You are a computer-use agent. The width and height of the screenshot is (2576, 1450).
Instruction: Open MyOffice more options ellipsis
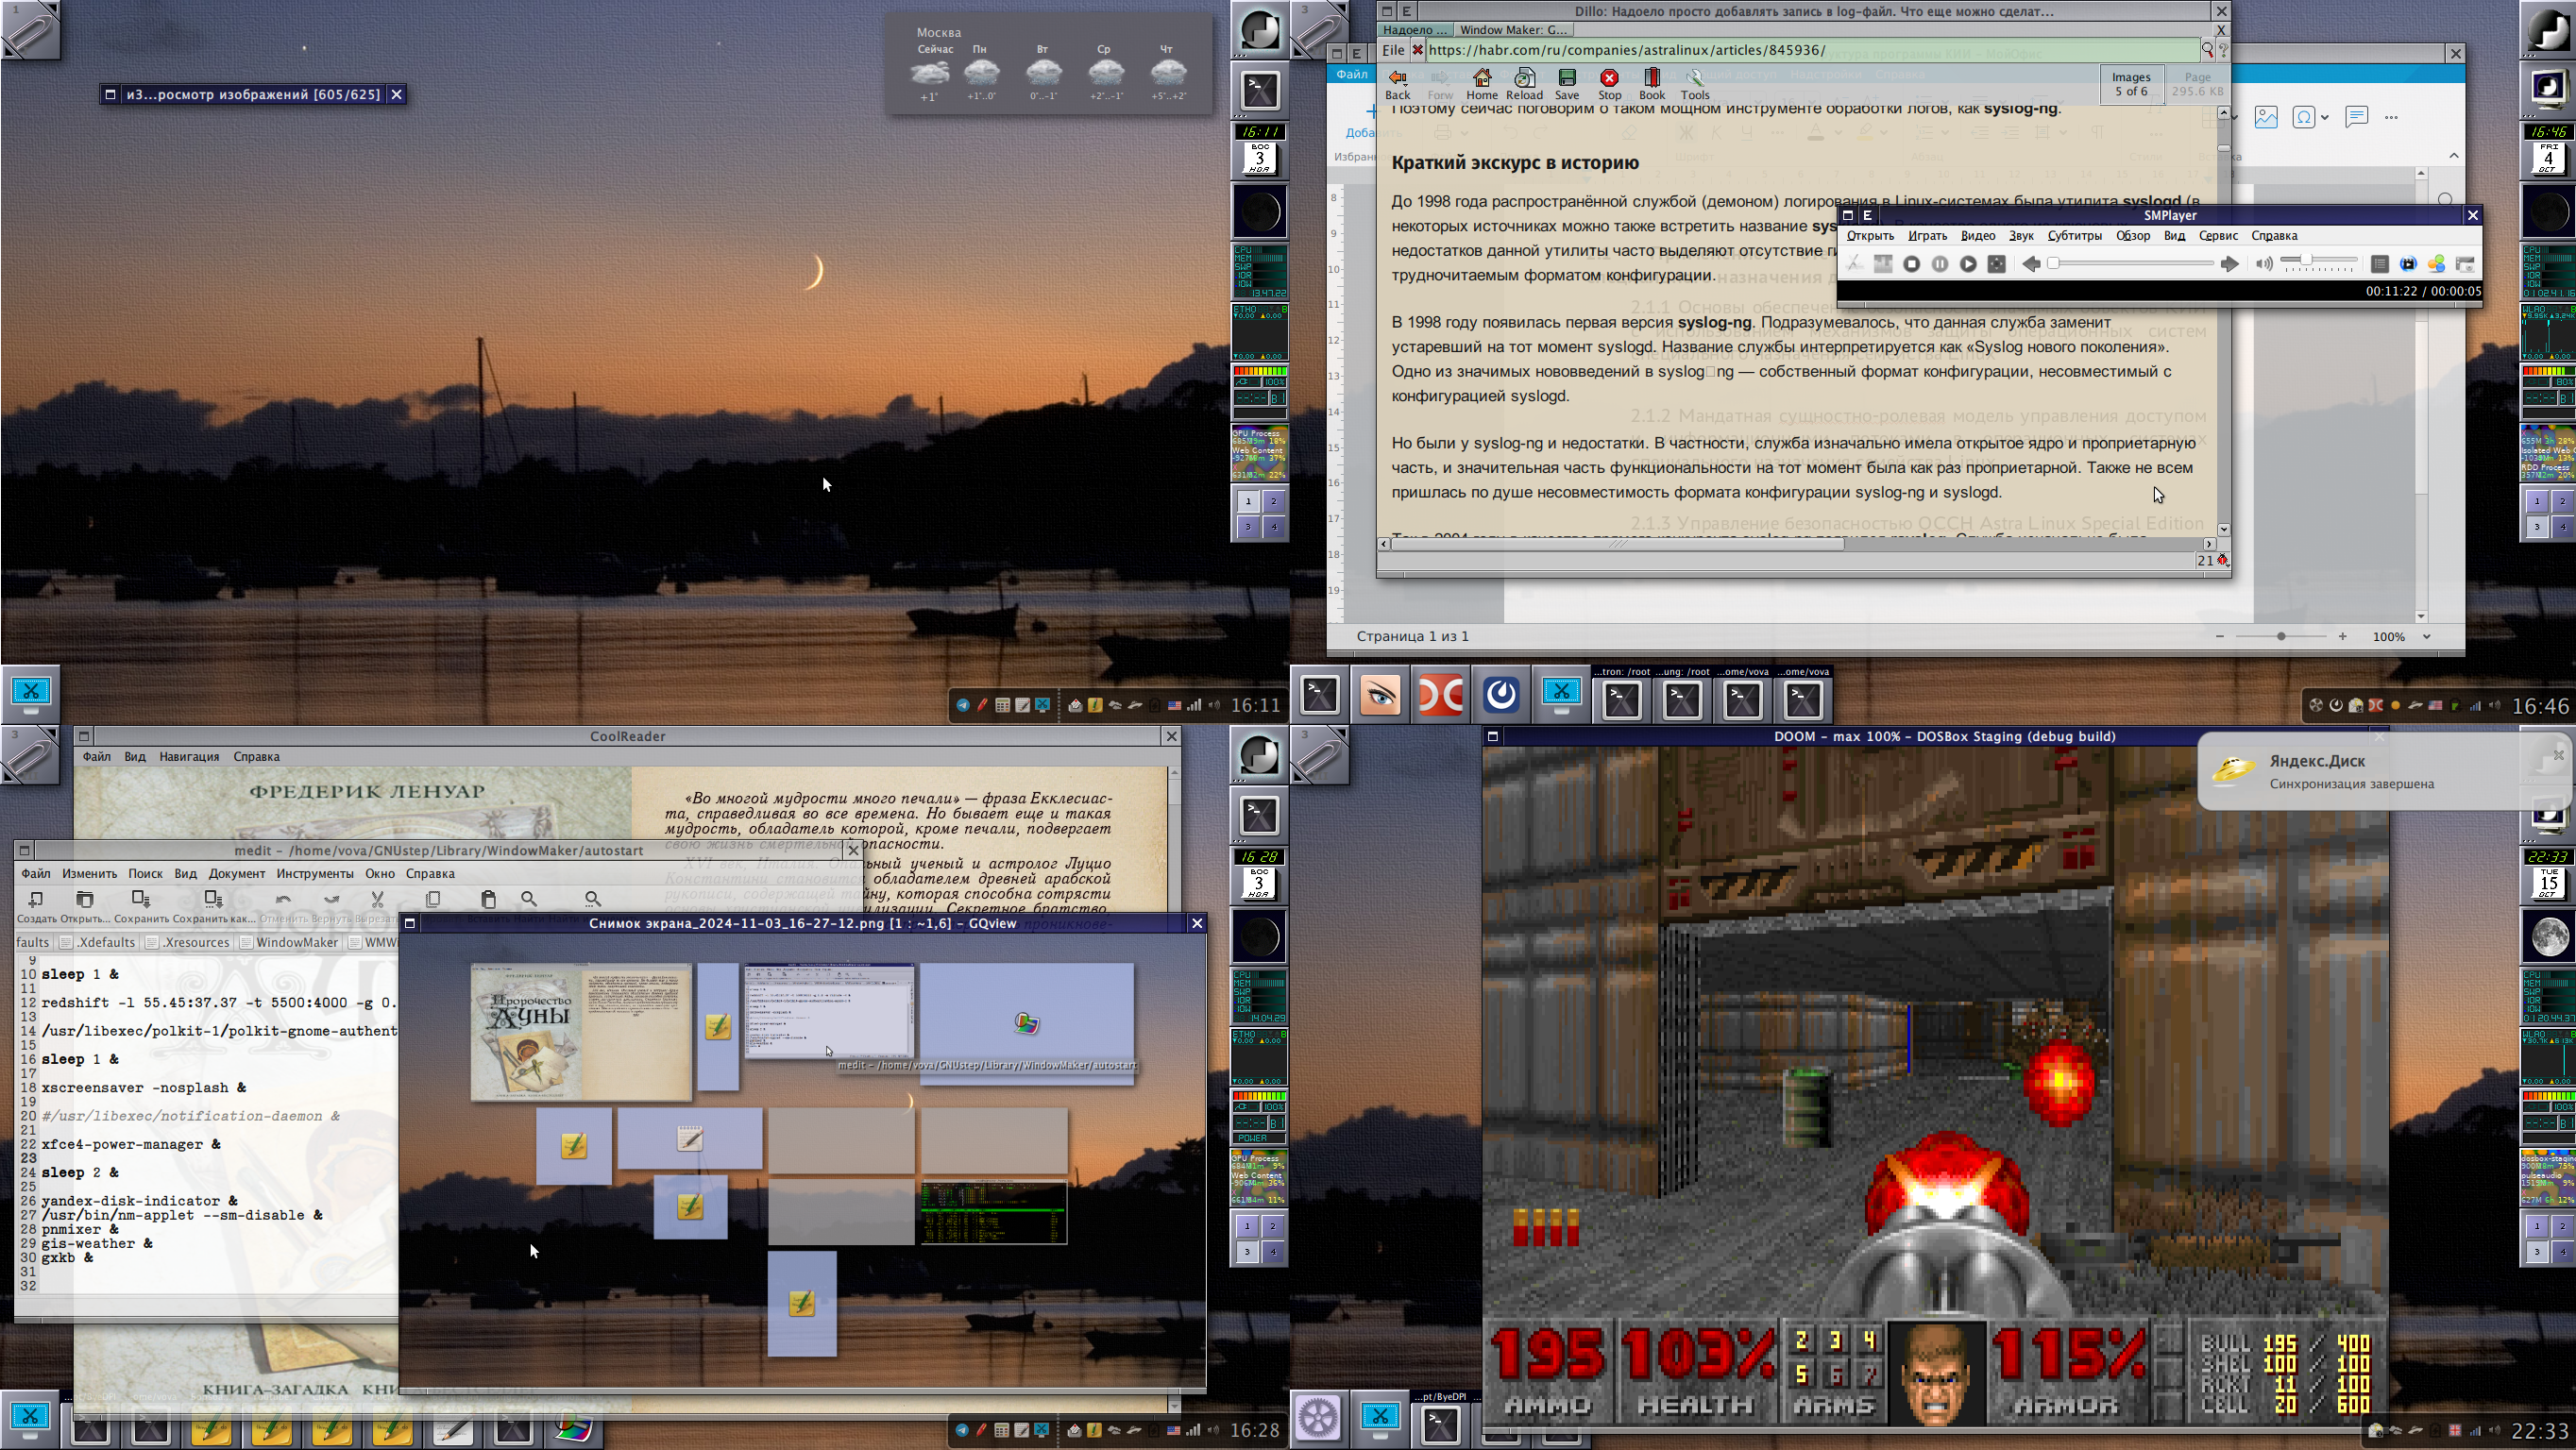coord(2391,117)
